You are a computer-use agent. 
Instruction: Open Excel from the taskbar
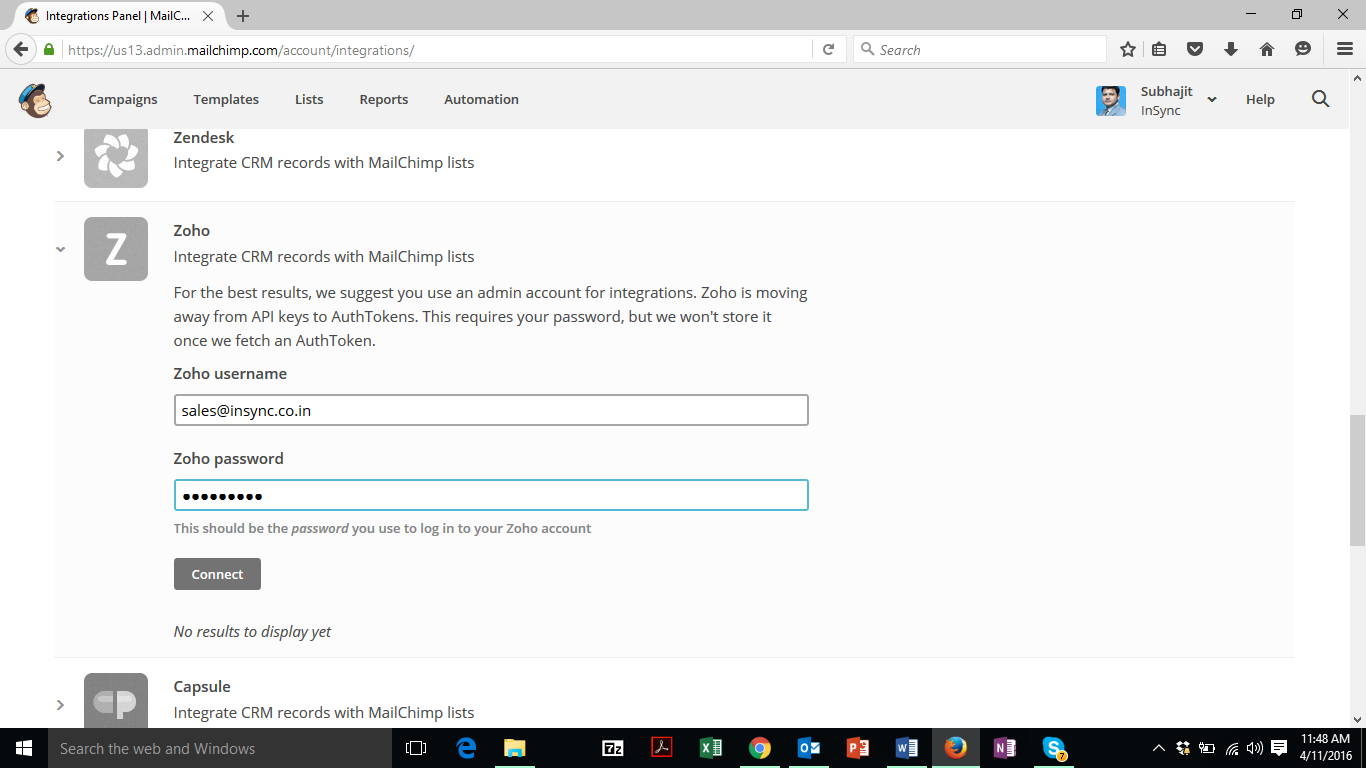tap(711, 748)
